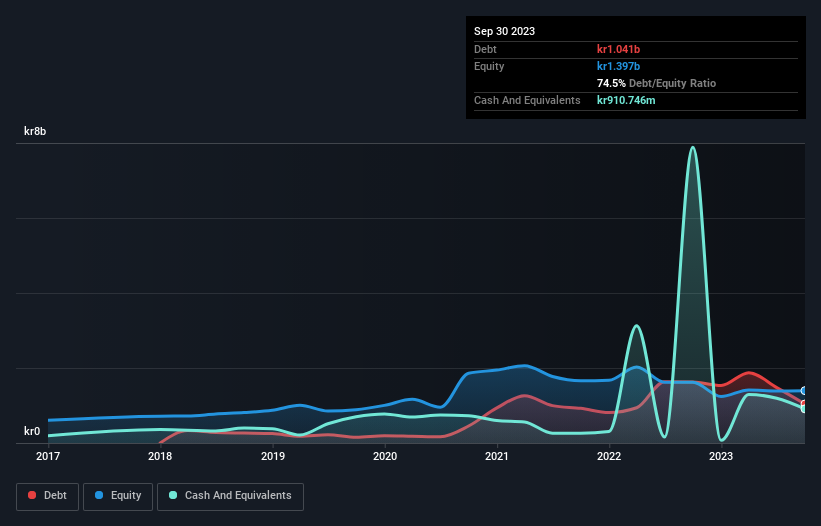The image size is (821, 526).
Task: Click the Debt row label in tooltip
Action: point(485,49)
